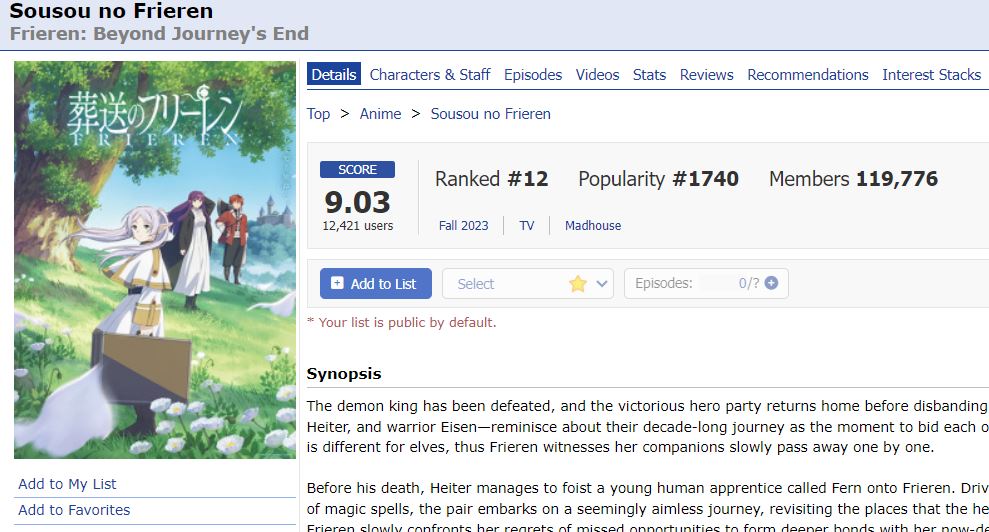Click Add to Favorites link
Screen dimensions: 989x532
[x=74, y=510]
